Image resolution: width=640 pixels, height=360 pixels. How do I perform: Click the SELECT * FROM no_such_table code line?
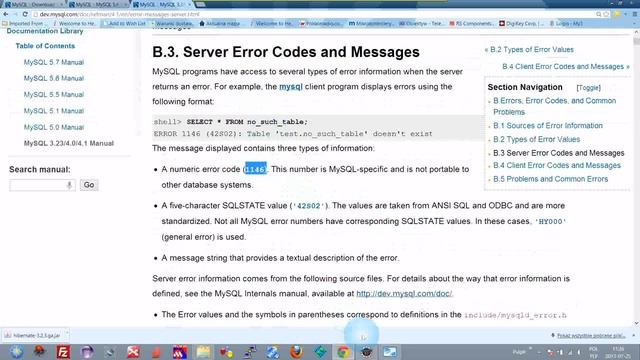(x=247, y=122)
